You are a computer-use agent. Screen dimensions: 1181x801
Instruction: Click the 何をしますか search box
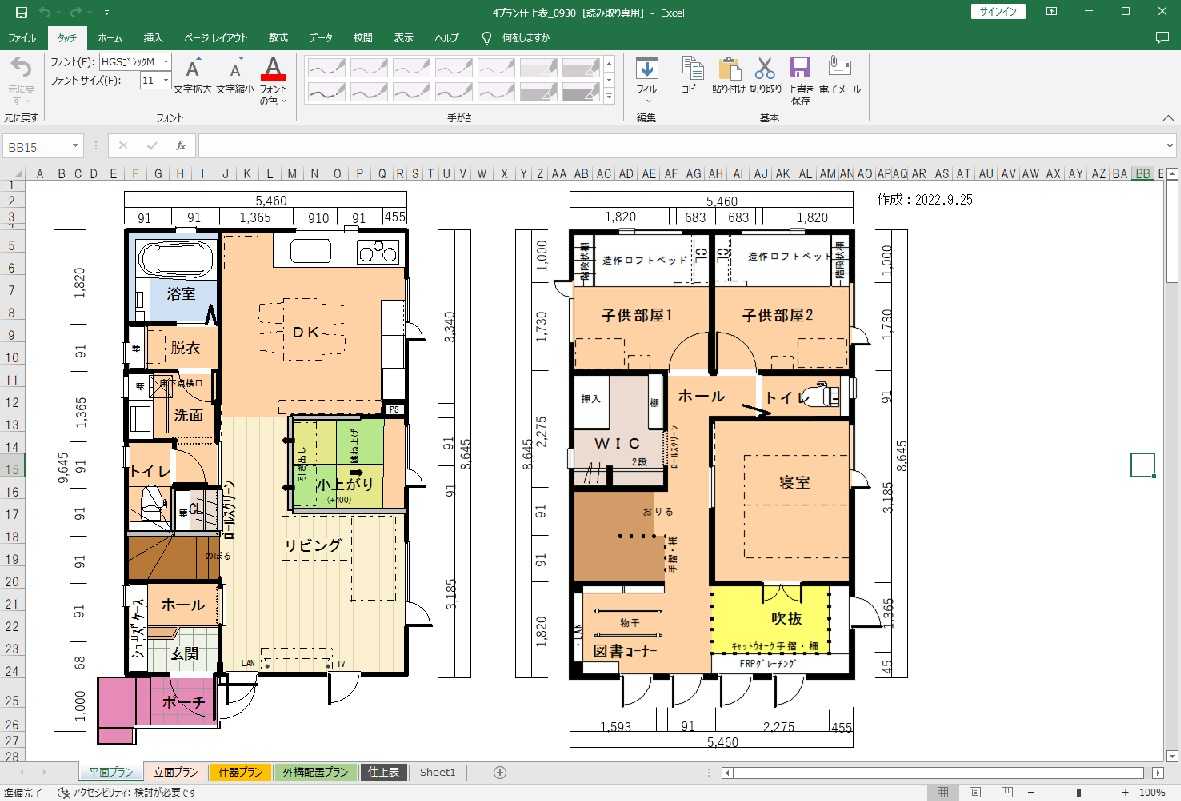pos(526,37)
